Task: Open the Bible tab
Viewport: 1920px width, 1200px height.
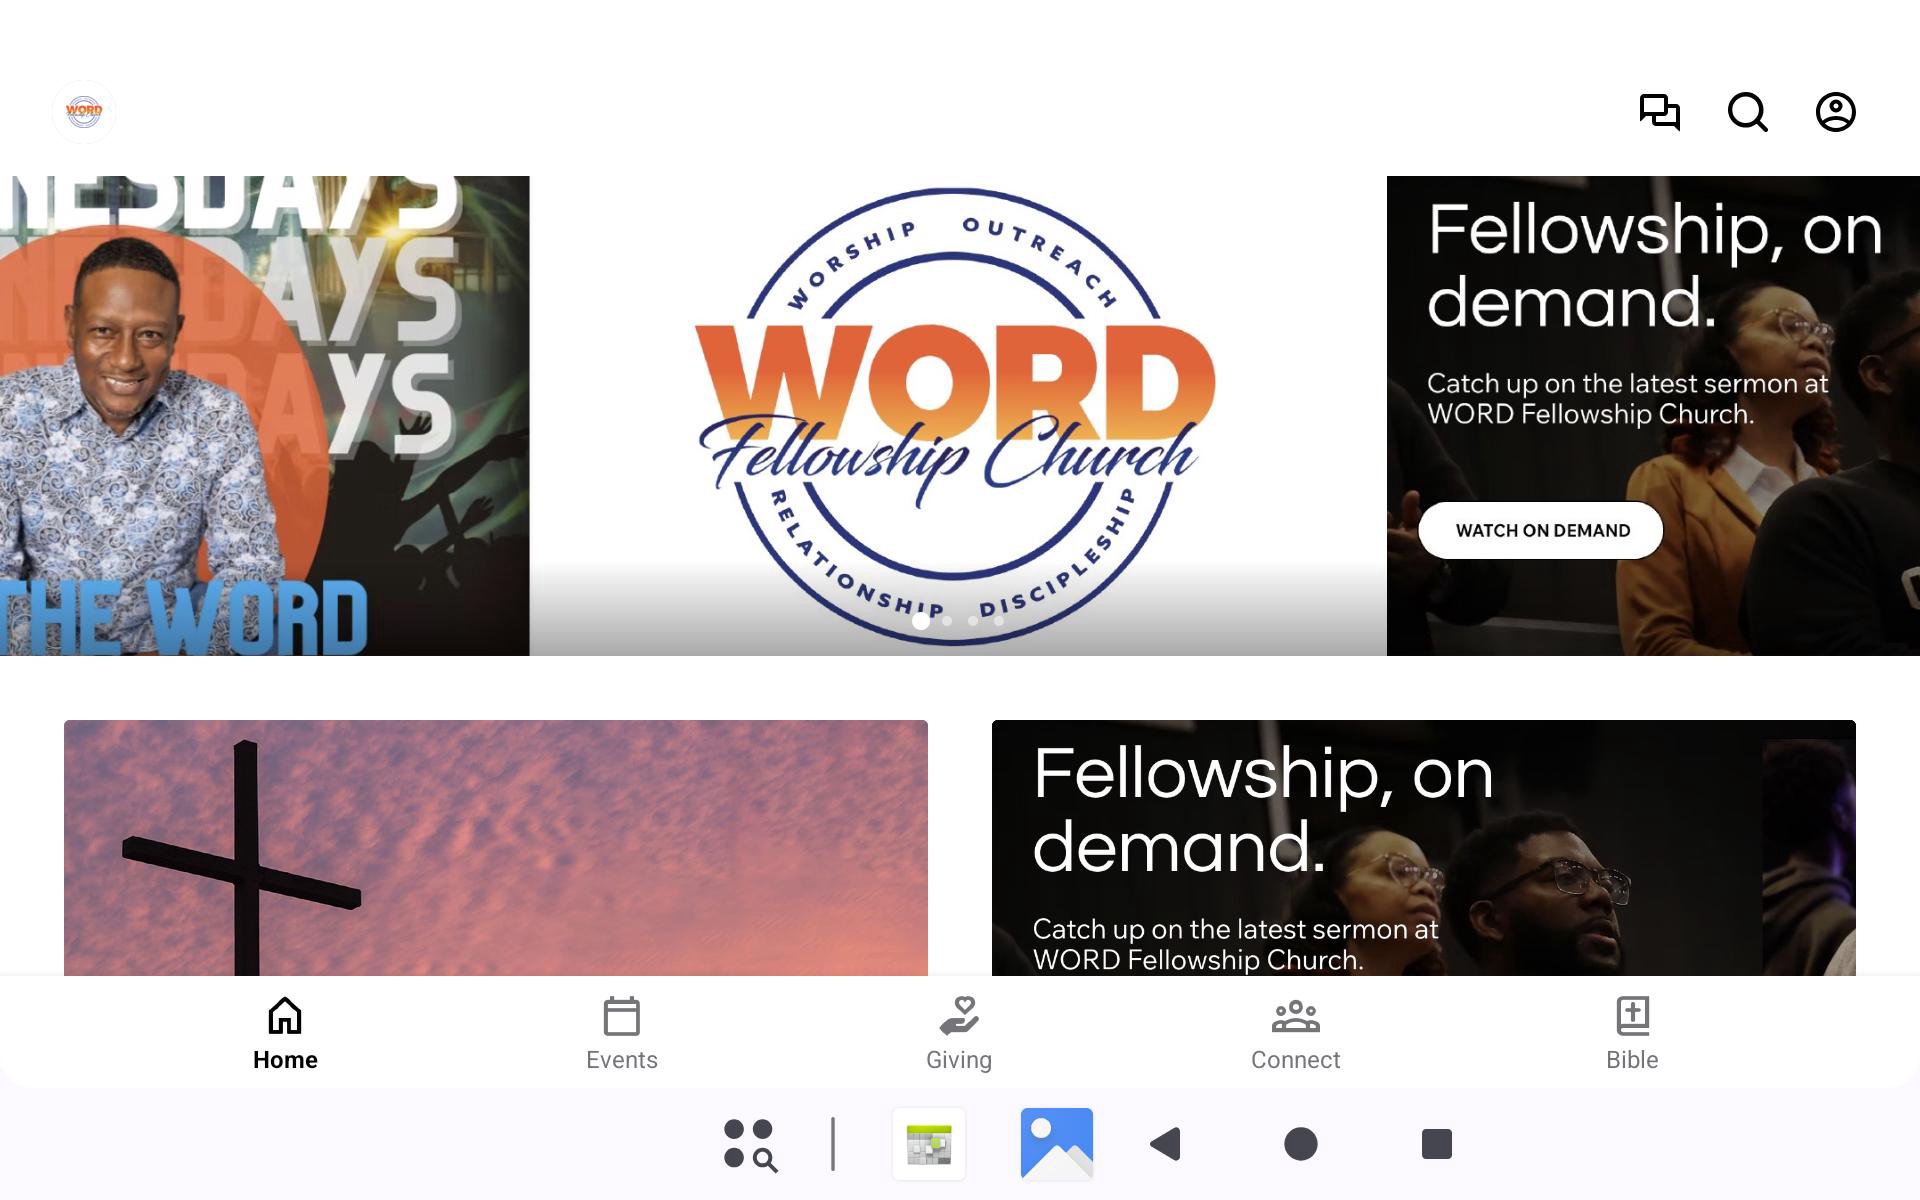Action: click(1632, 1034)
